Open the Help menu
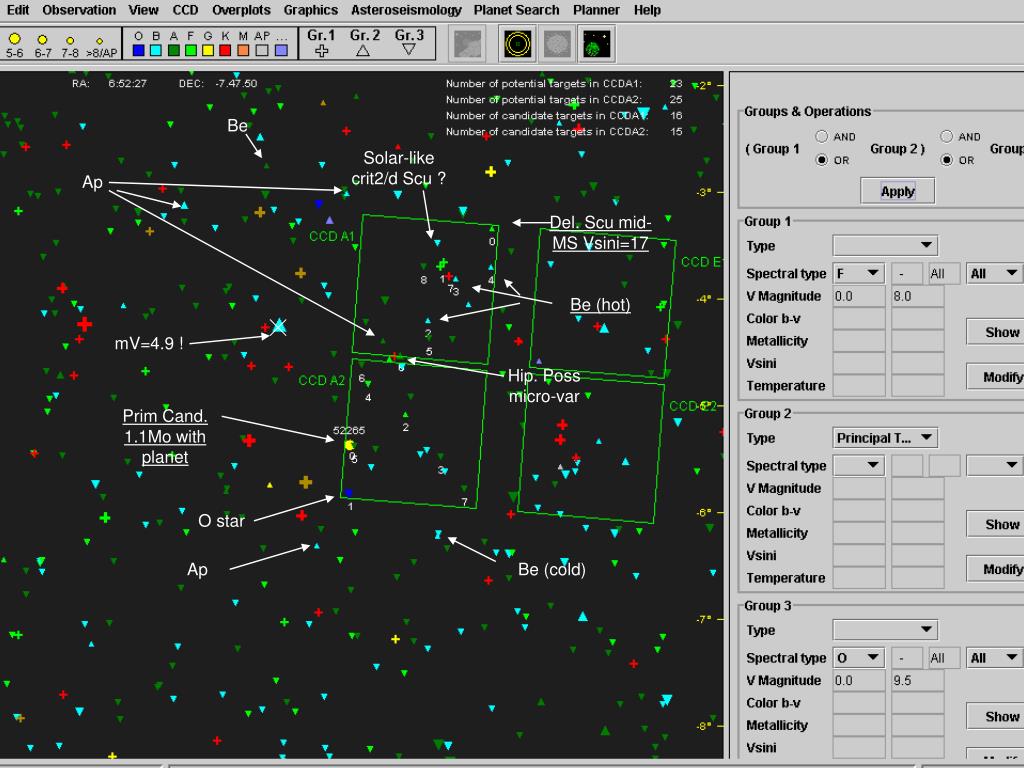Screen dimensions: 1024x768 [647, 10]
